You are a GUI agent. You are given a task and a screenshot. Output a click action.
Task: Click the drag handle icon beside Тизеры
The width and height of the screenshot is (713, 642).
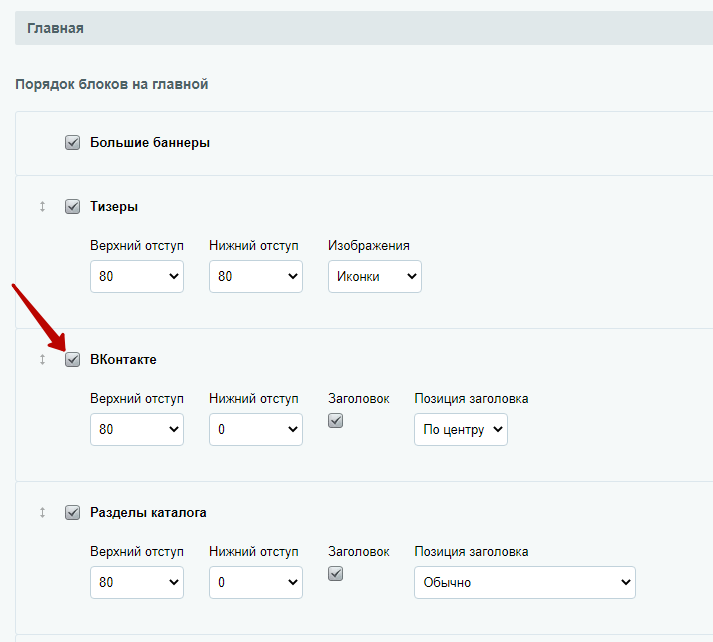click(42, 206)
